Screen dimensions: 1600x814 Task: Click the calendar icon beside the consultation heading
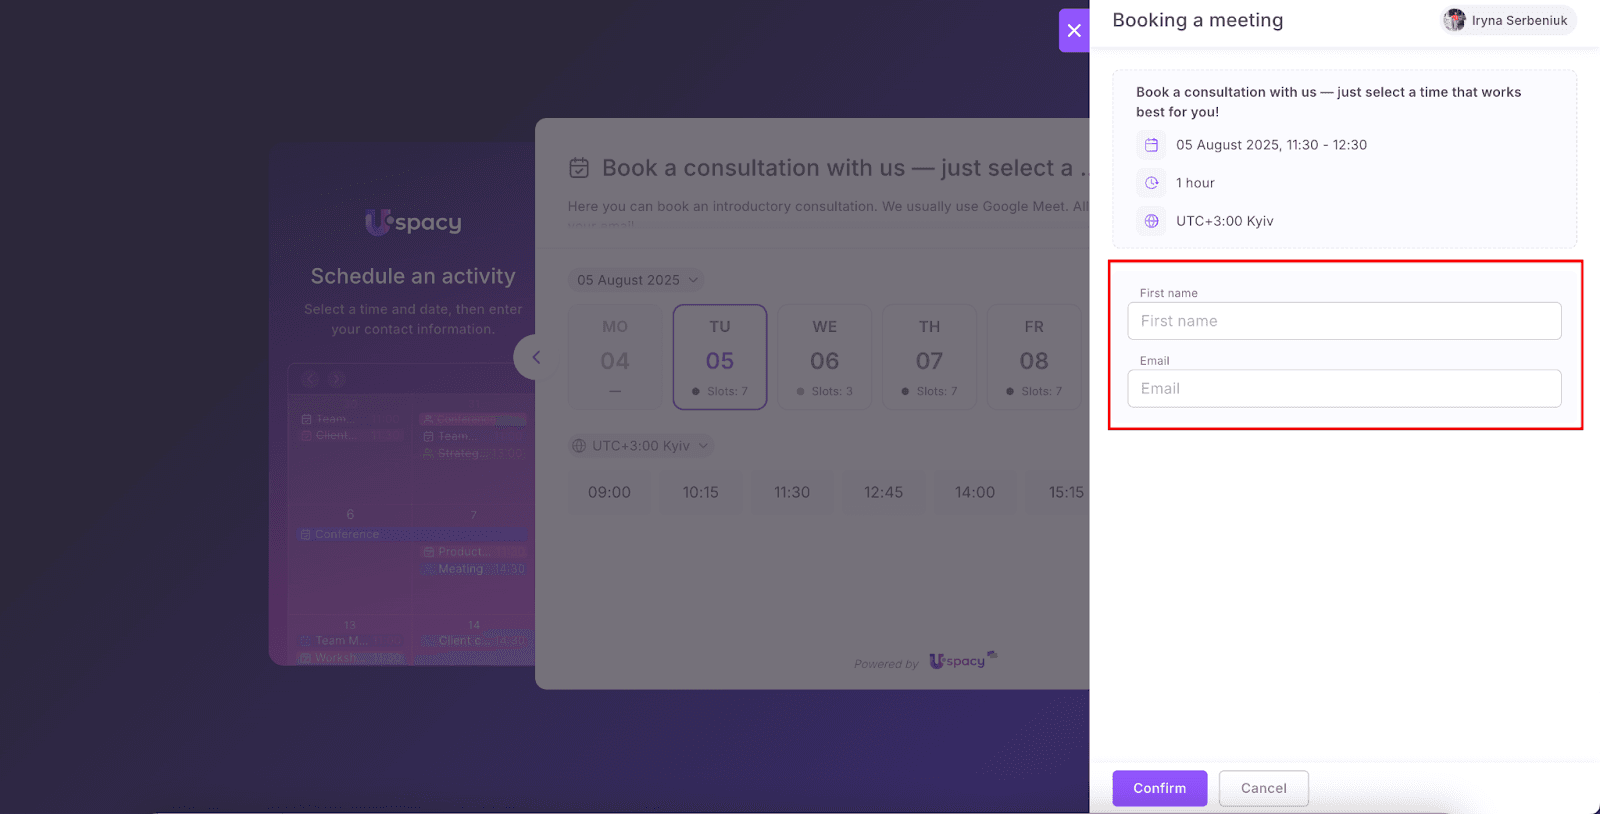pos(579,168)
